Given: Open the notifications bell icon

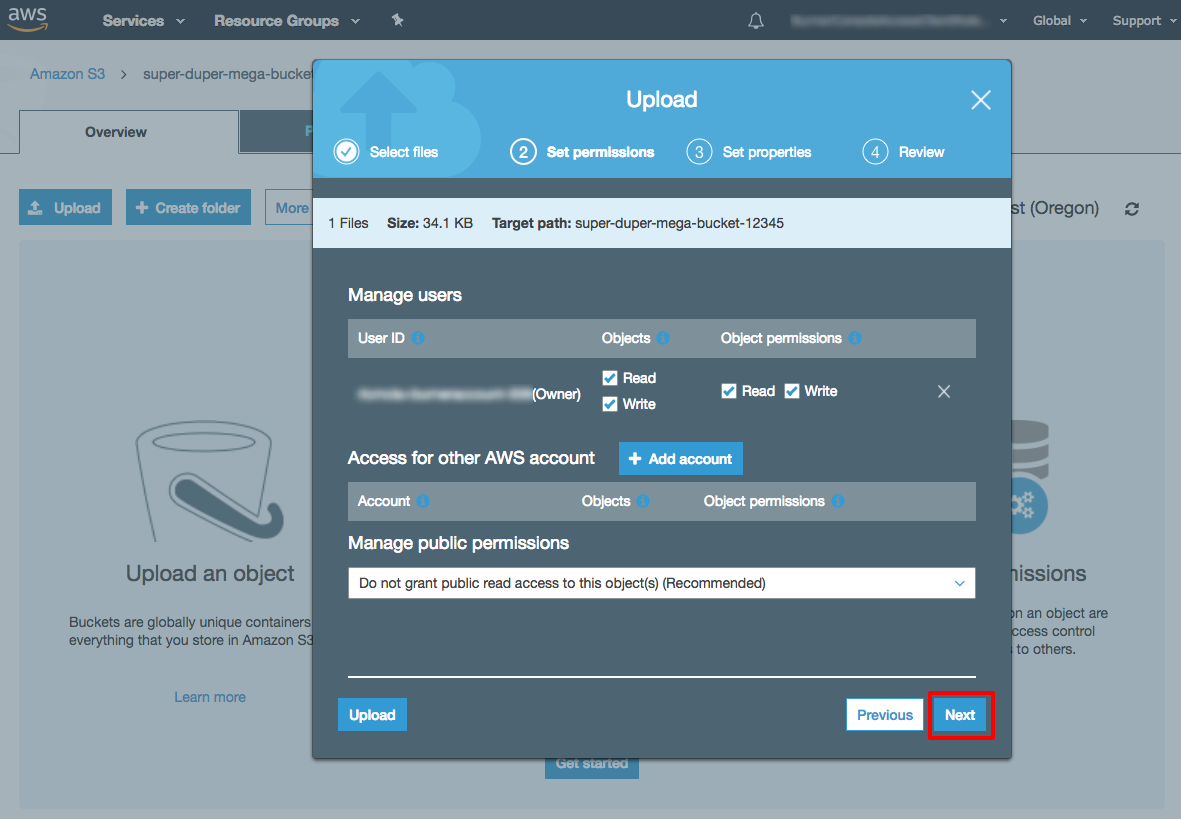Looking at the screenshot, I should click(756, 21).
